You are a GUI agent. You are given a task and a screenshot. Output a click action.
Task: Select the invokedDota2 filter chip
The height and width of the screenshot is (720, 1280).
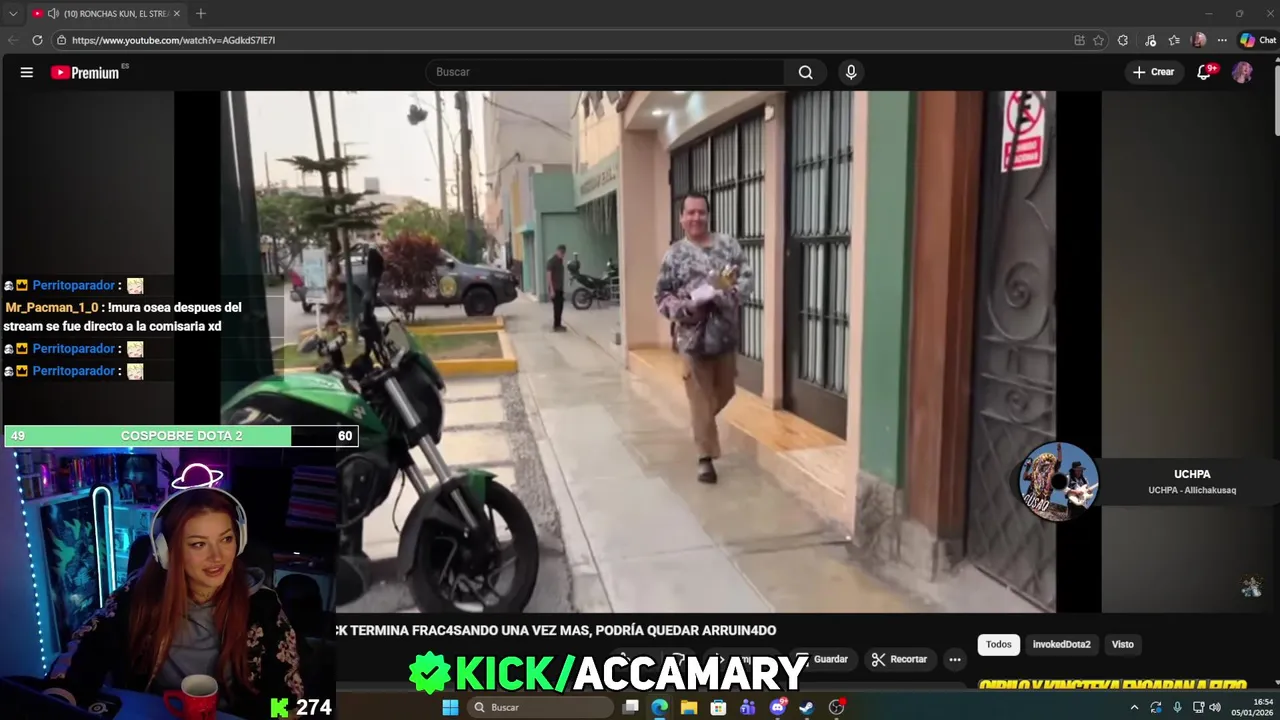[x=1061, y=645]
